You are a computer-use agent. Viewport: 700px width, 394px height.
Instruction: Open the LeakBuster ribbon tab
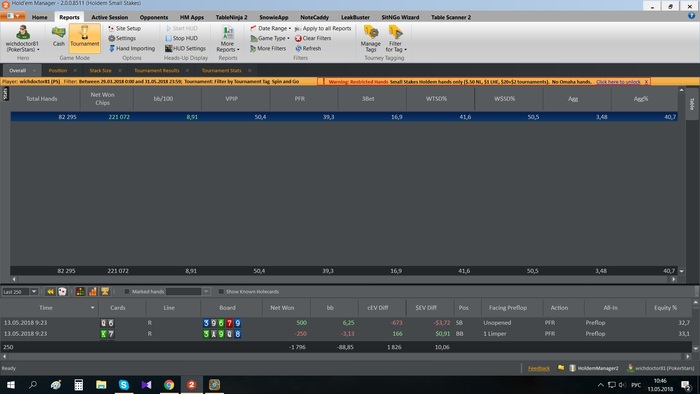click(355, 17)
